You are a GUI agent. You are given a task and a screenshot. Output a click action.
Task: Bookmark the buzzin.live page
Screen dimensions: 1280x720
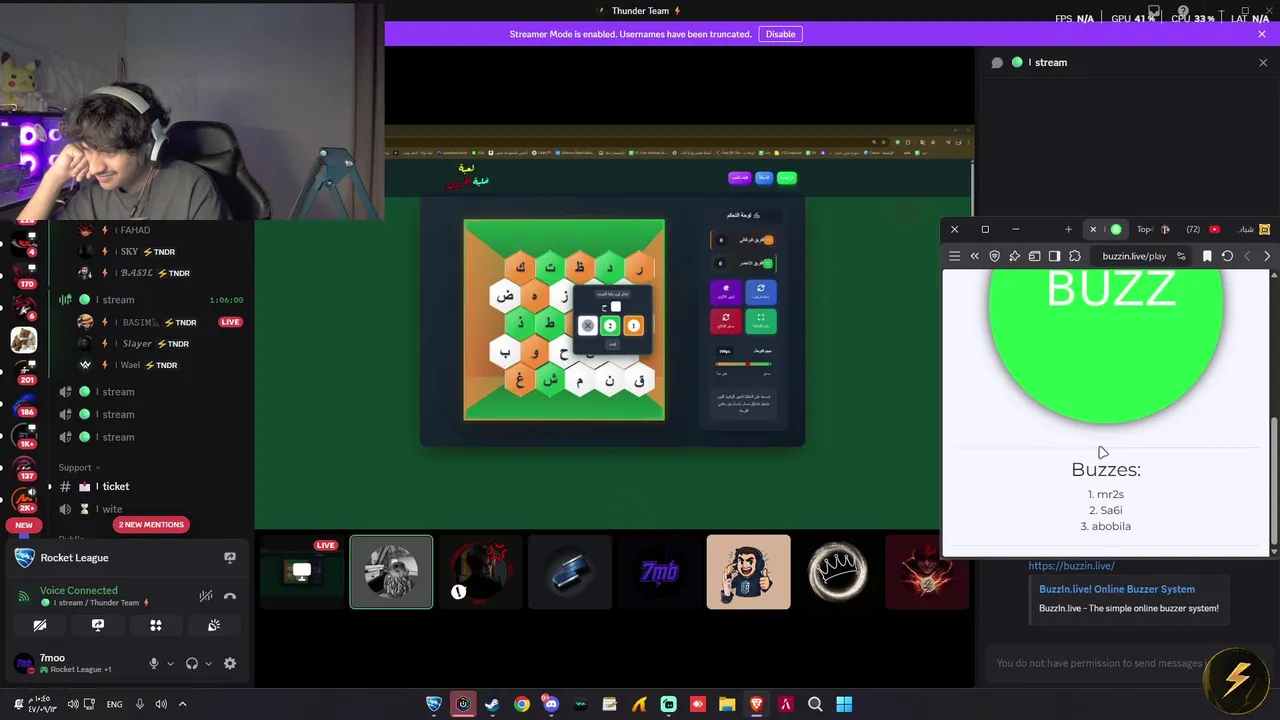[x=1207, y=256]
